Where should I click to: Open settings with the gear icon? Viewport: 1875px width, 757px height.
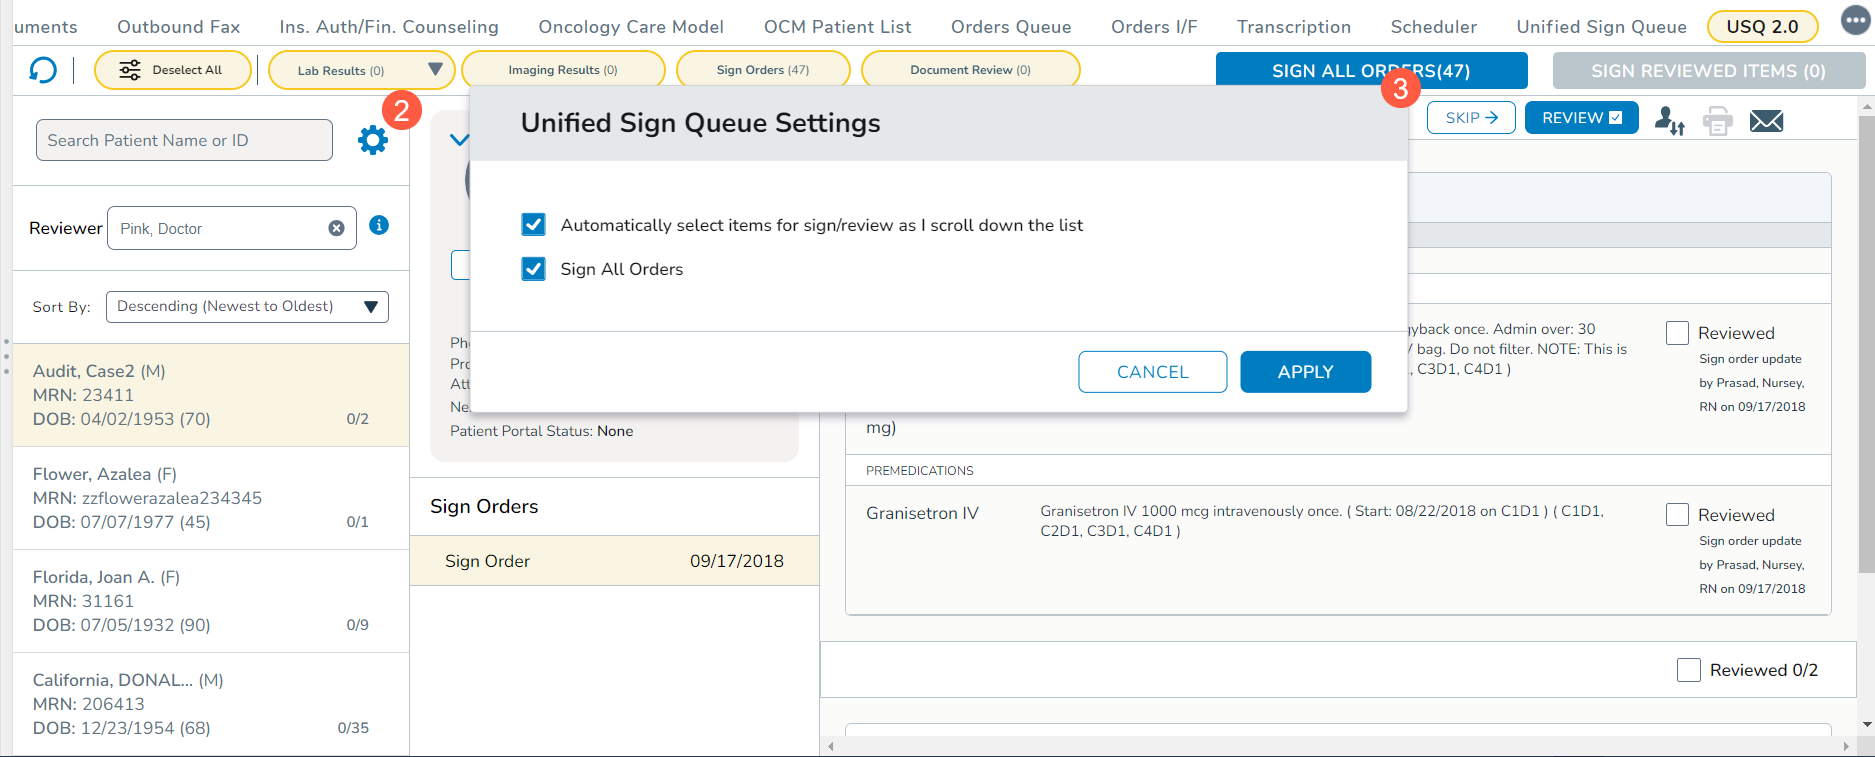(373, 140)
